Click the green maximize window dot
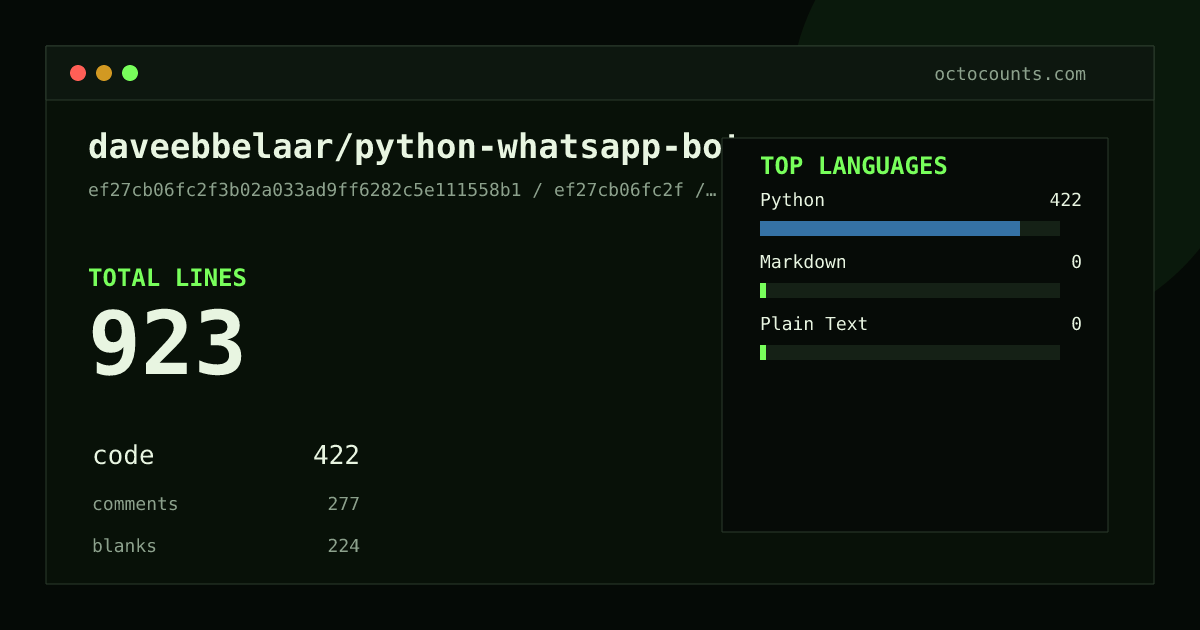The height and width of the screenshot is (630, 1200). [130, 73]
